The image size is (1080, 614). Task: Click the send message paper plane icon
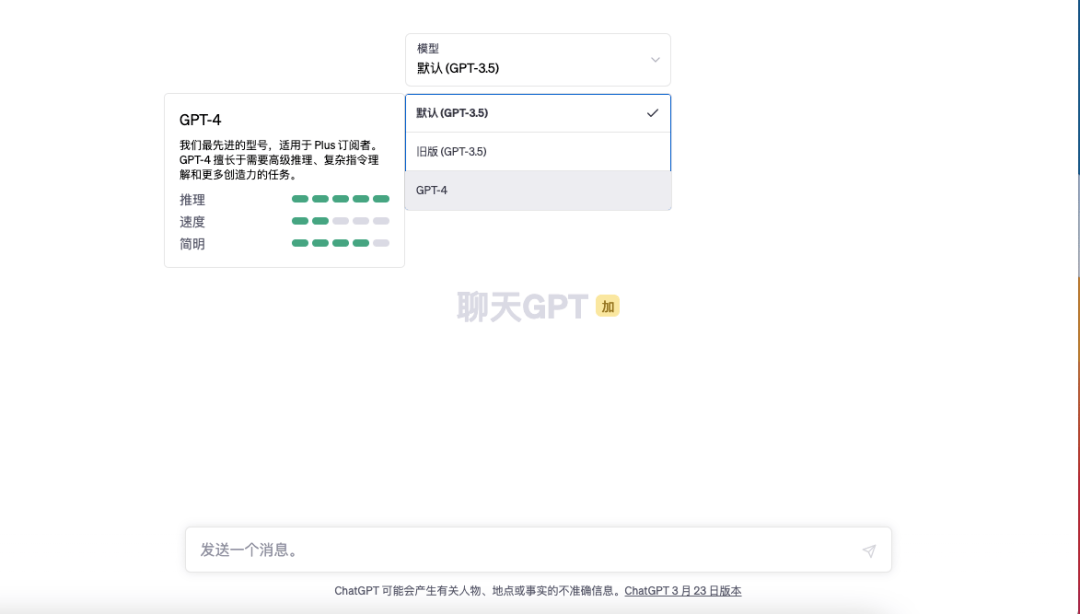869,549
